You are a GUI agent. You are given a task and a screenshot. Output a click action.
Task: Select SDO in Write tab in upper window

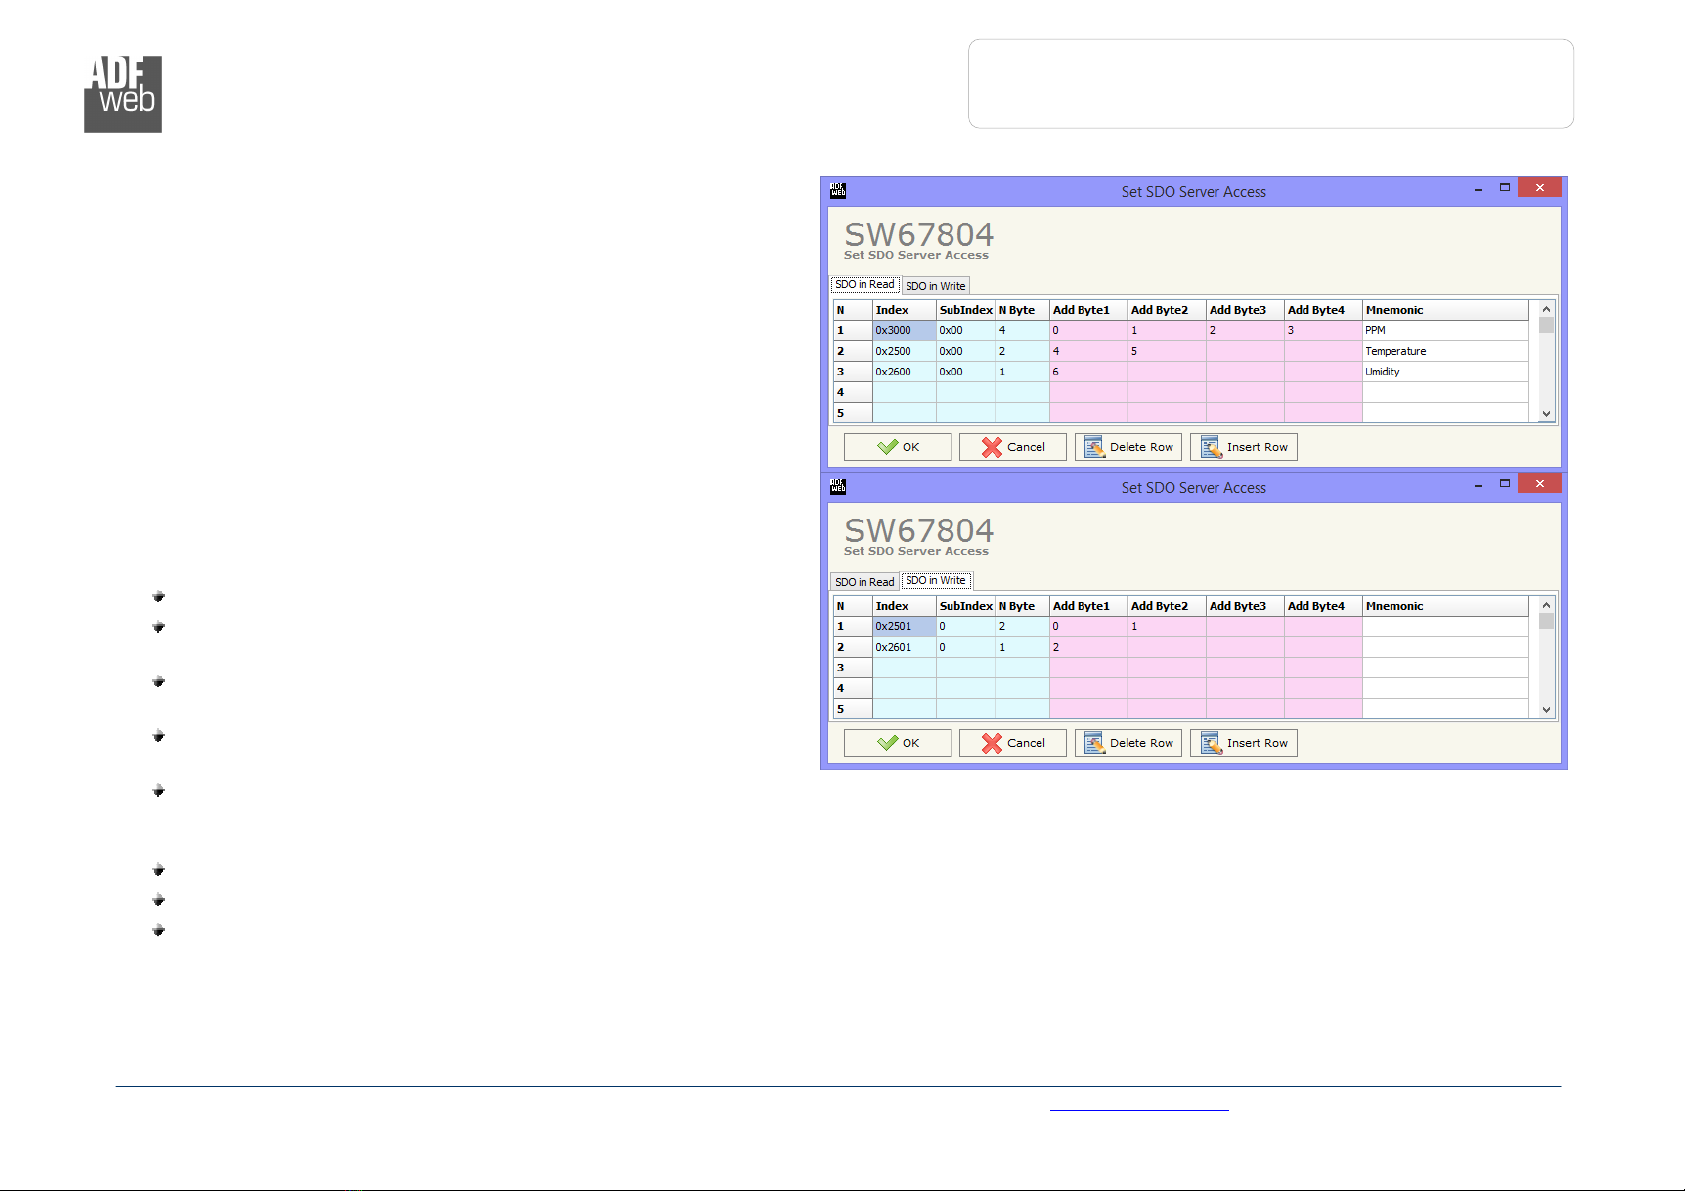936,286
